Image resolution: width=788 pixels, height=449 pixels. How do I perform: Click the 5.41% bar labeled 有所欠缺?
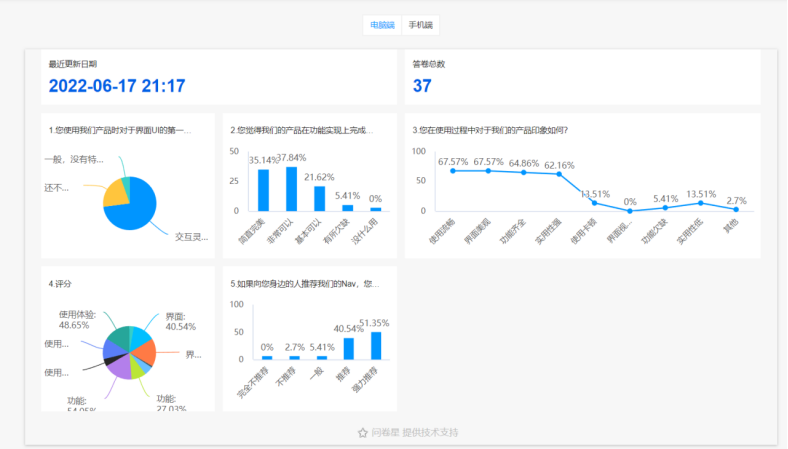(x=348, y=208)
